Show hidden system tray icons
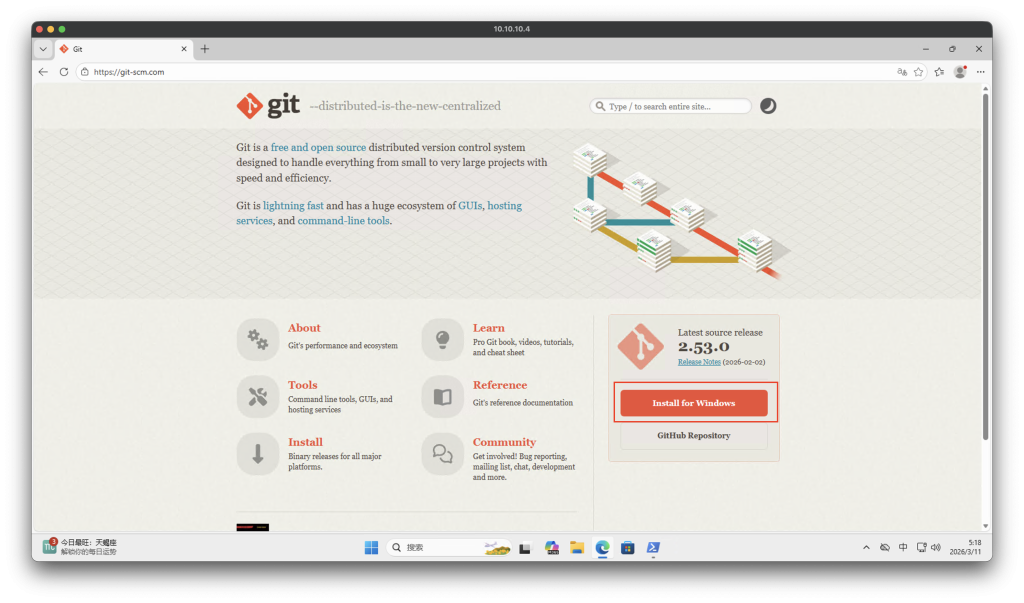 pos(866,548)
